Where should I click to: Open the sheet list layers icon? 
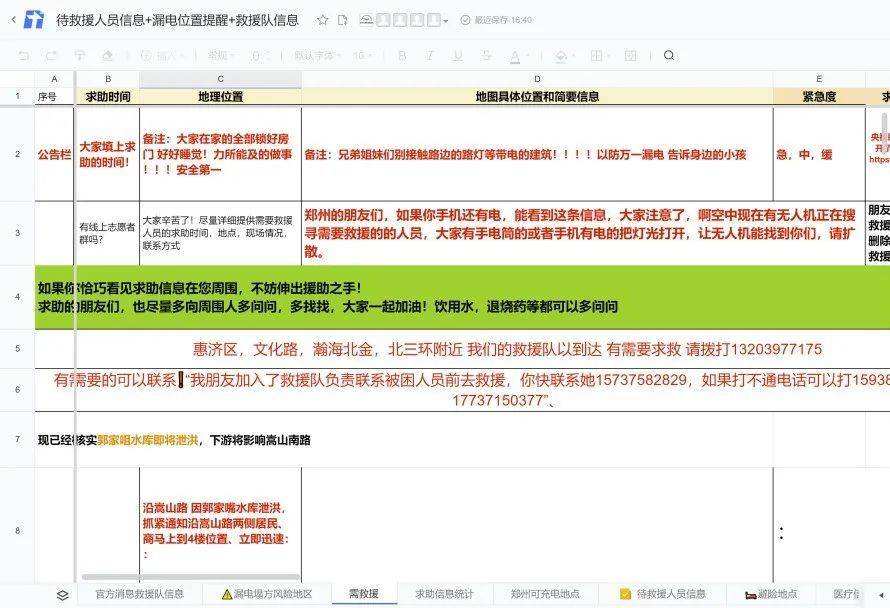(62, 595)
